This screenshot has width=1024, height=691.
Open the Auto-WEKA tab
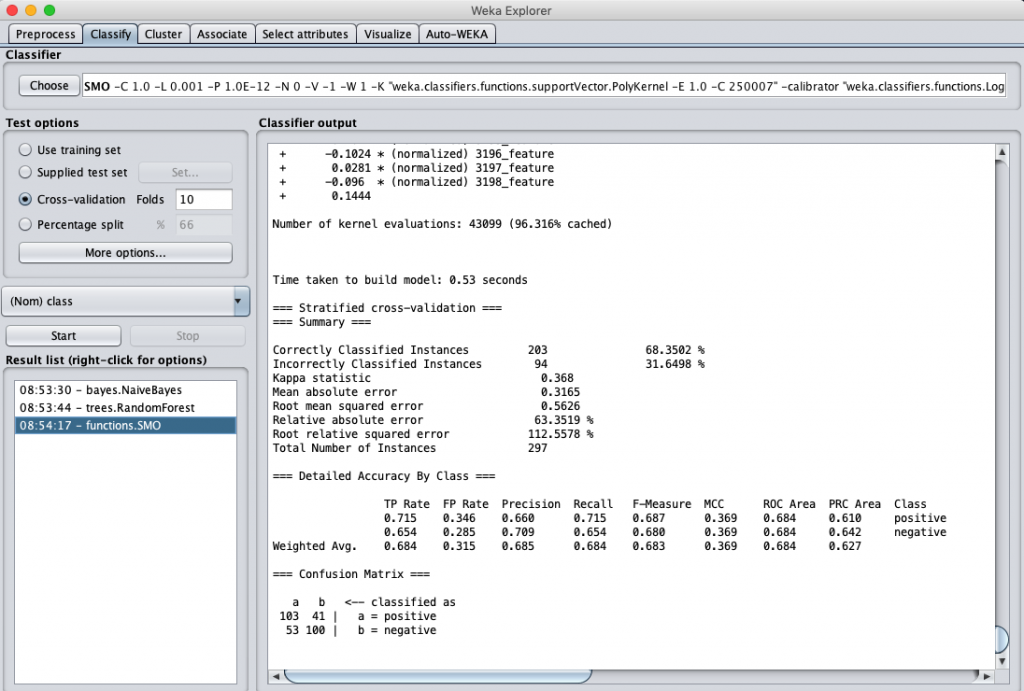click(456, 34)
